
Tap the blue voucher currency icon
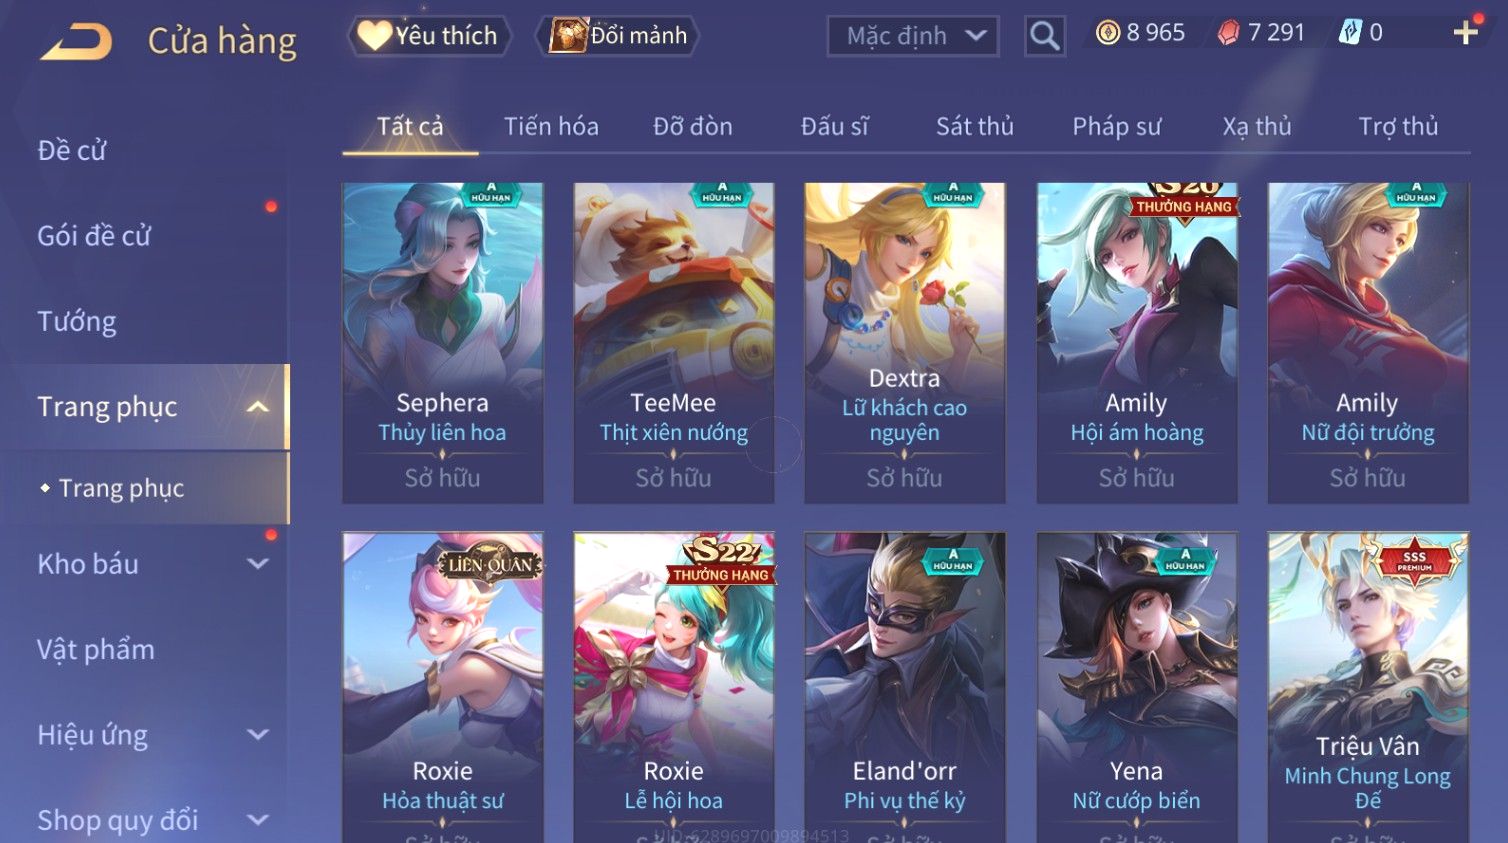click(x=1350, y=33)
